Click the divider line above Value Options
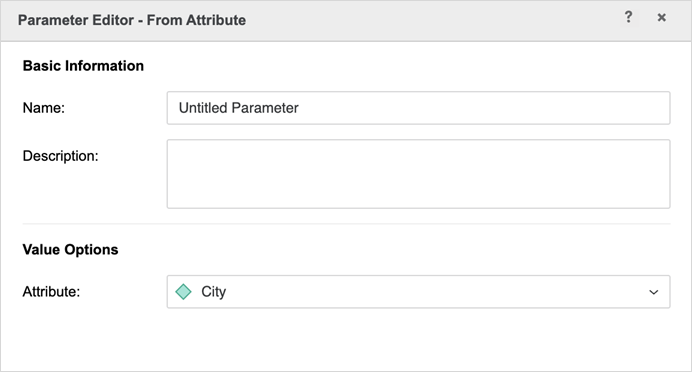The width and height of the screenshot is (692, 372). tap(346, 224)
